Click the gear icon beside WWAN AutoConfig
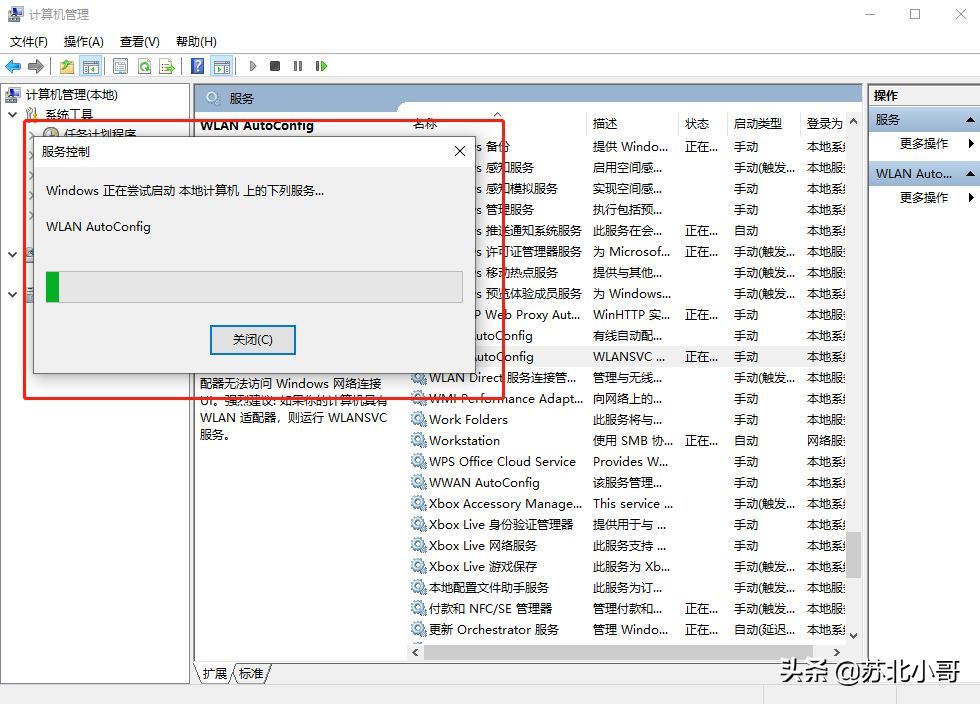The image size is (980, 704). coord(418,482)
